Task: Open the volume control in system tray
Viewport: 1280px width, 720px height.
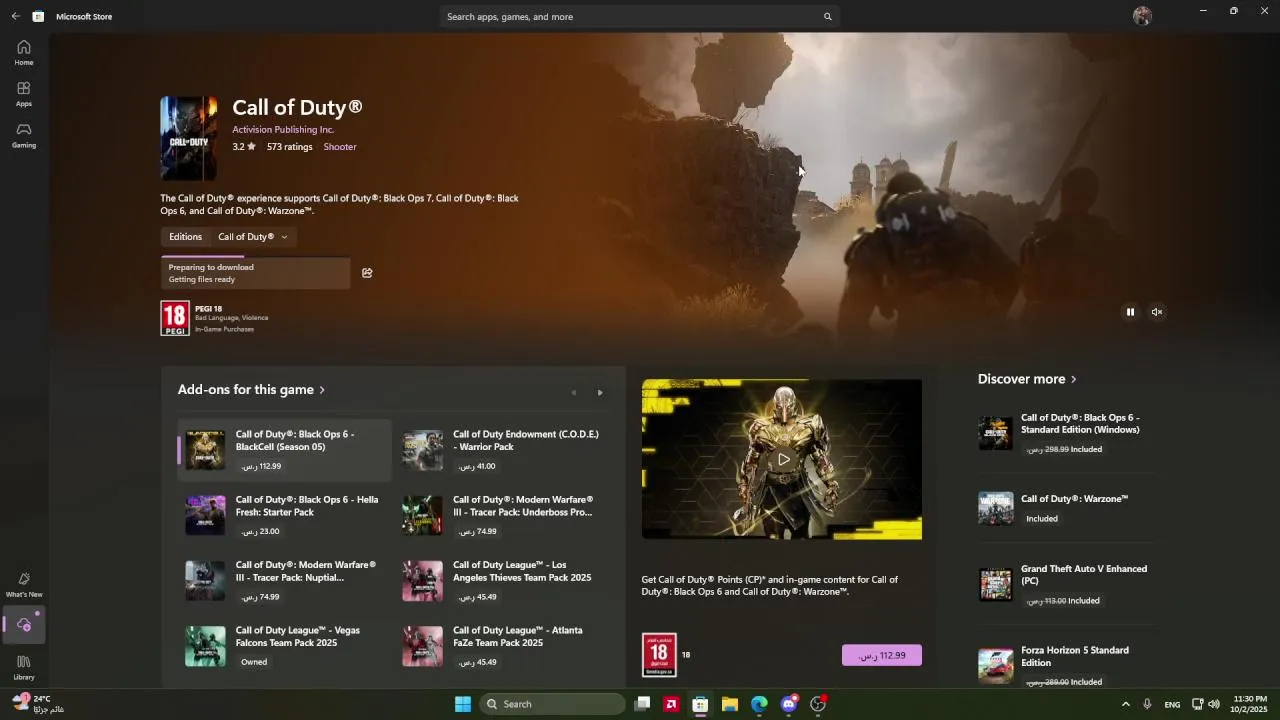Action: tap(1213, 704)
